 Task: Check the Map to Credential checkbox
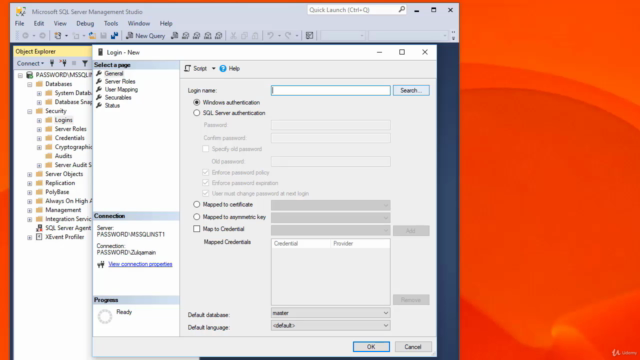pyautogui.click(x=197, y=229)
